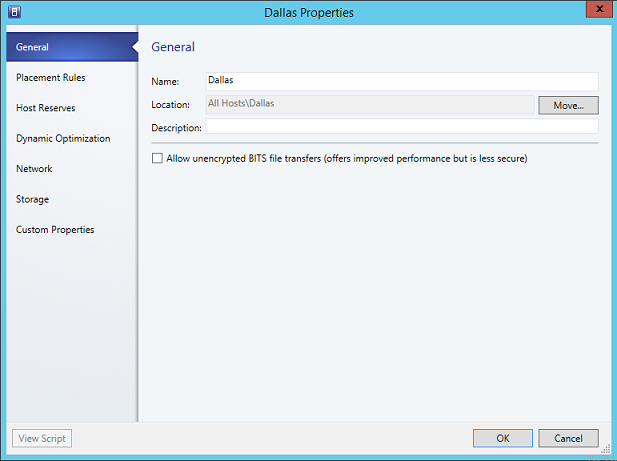Click the Name field containing Dallas
This screenshot has height=461, width=617.
pos(402,81)
